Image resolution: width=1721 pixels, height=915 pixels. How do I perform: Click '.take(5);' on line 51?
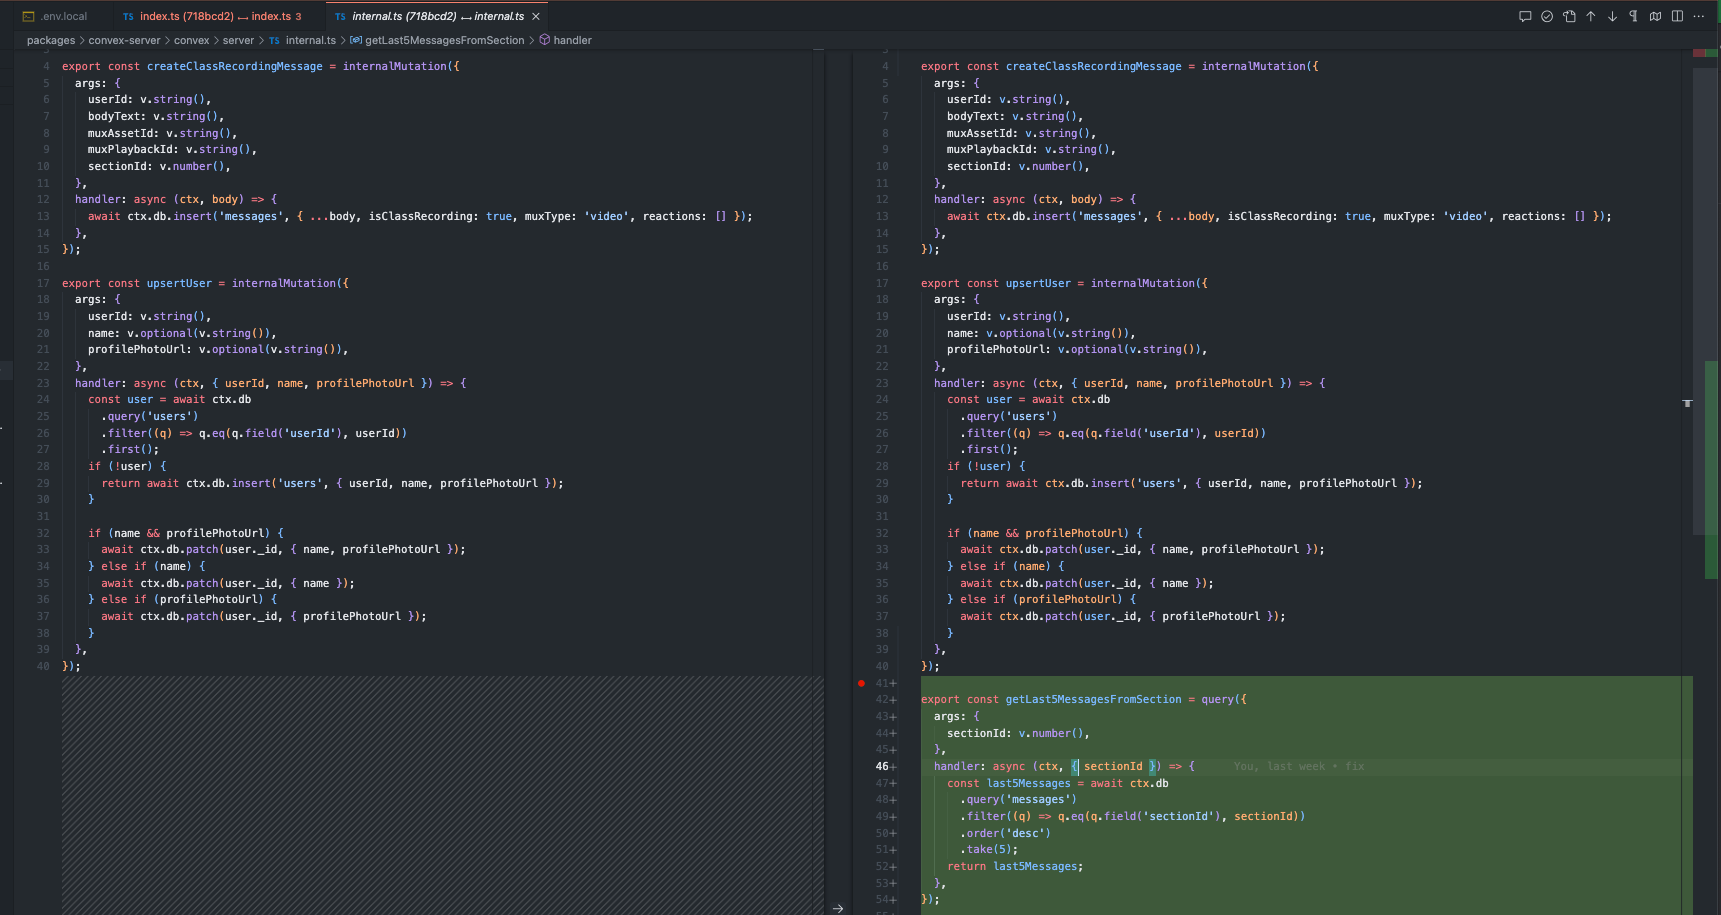[x=989, y=850]
